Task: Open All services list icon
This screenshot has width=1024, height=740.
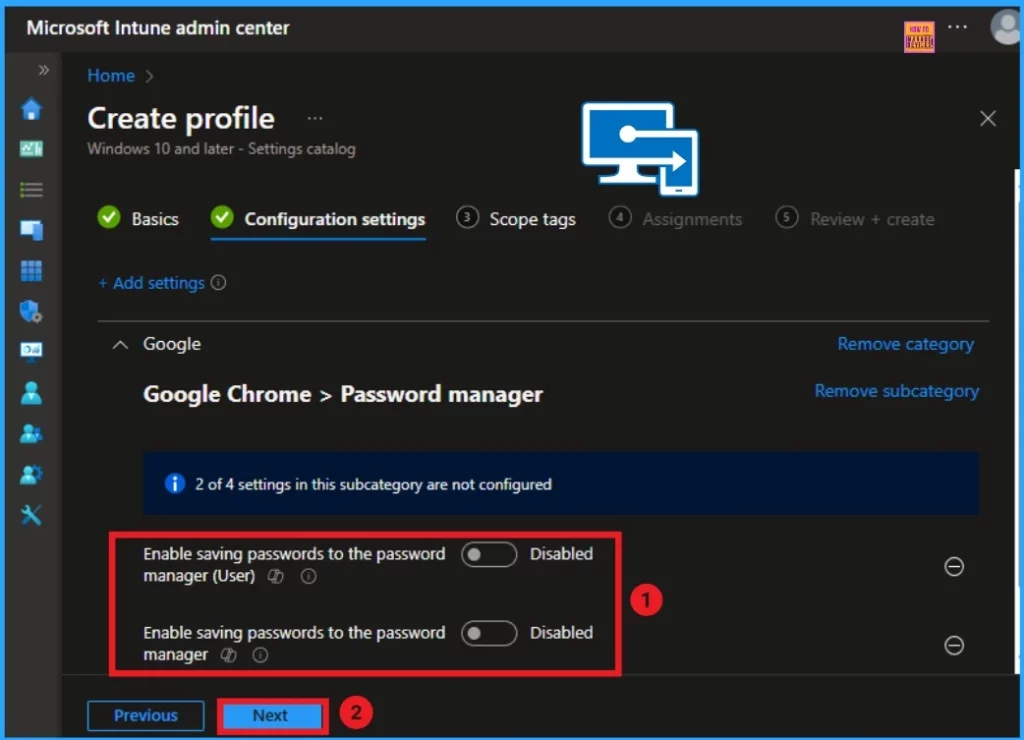Action: coord(31,190)
